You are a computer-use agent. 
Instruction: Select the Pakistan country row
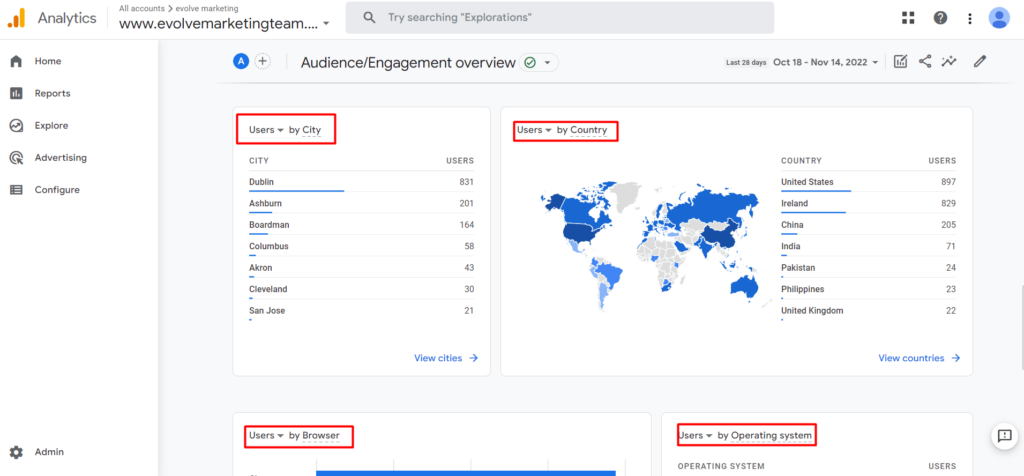(869, 268)
